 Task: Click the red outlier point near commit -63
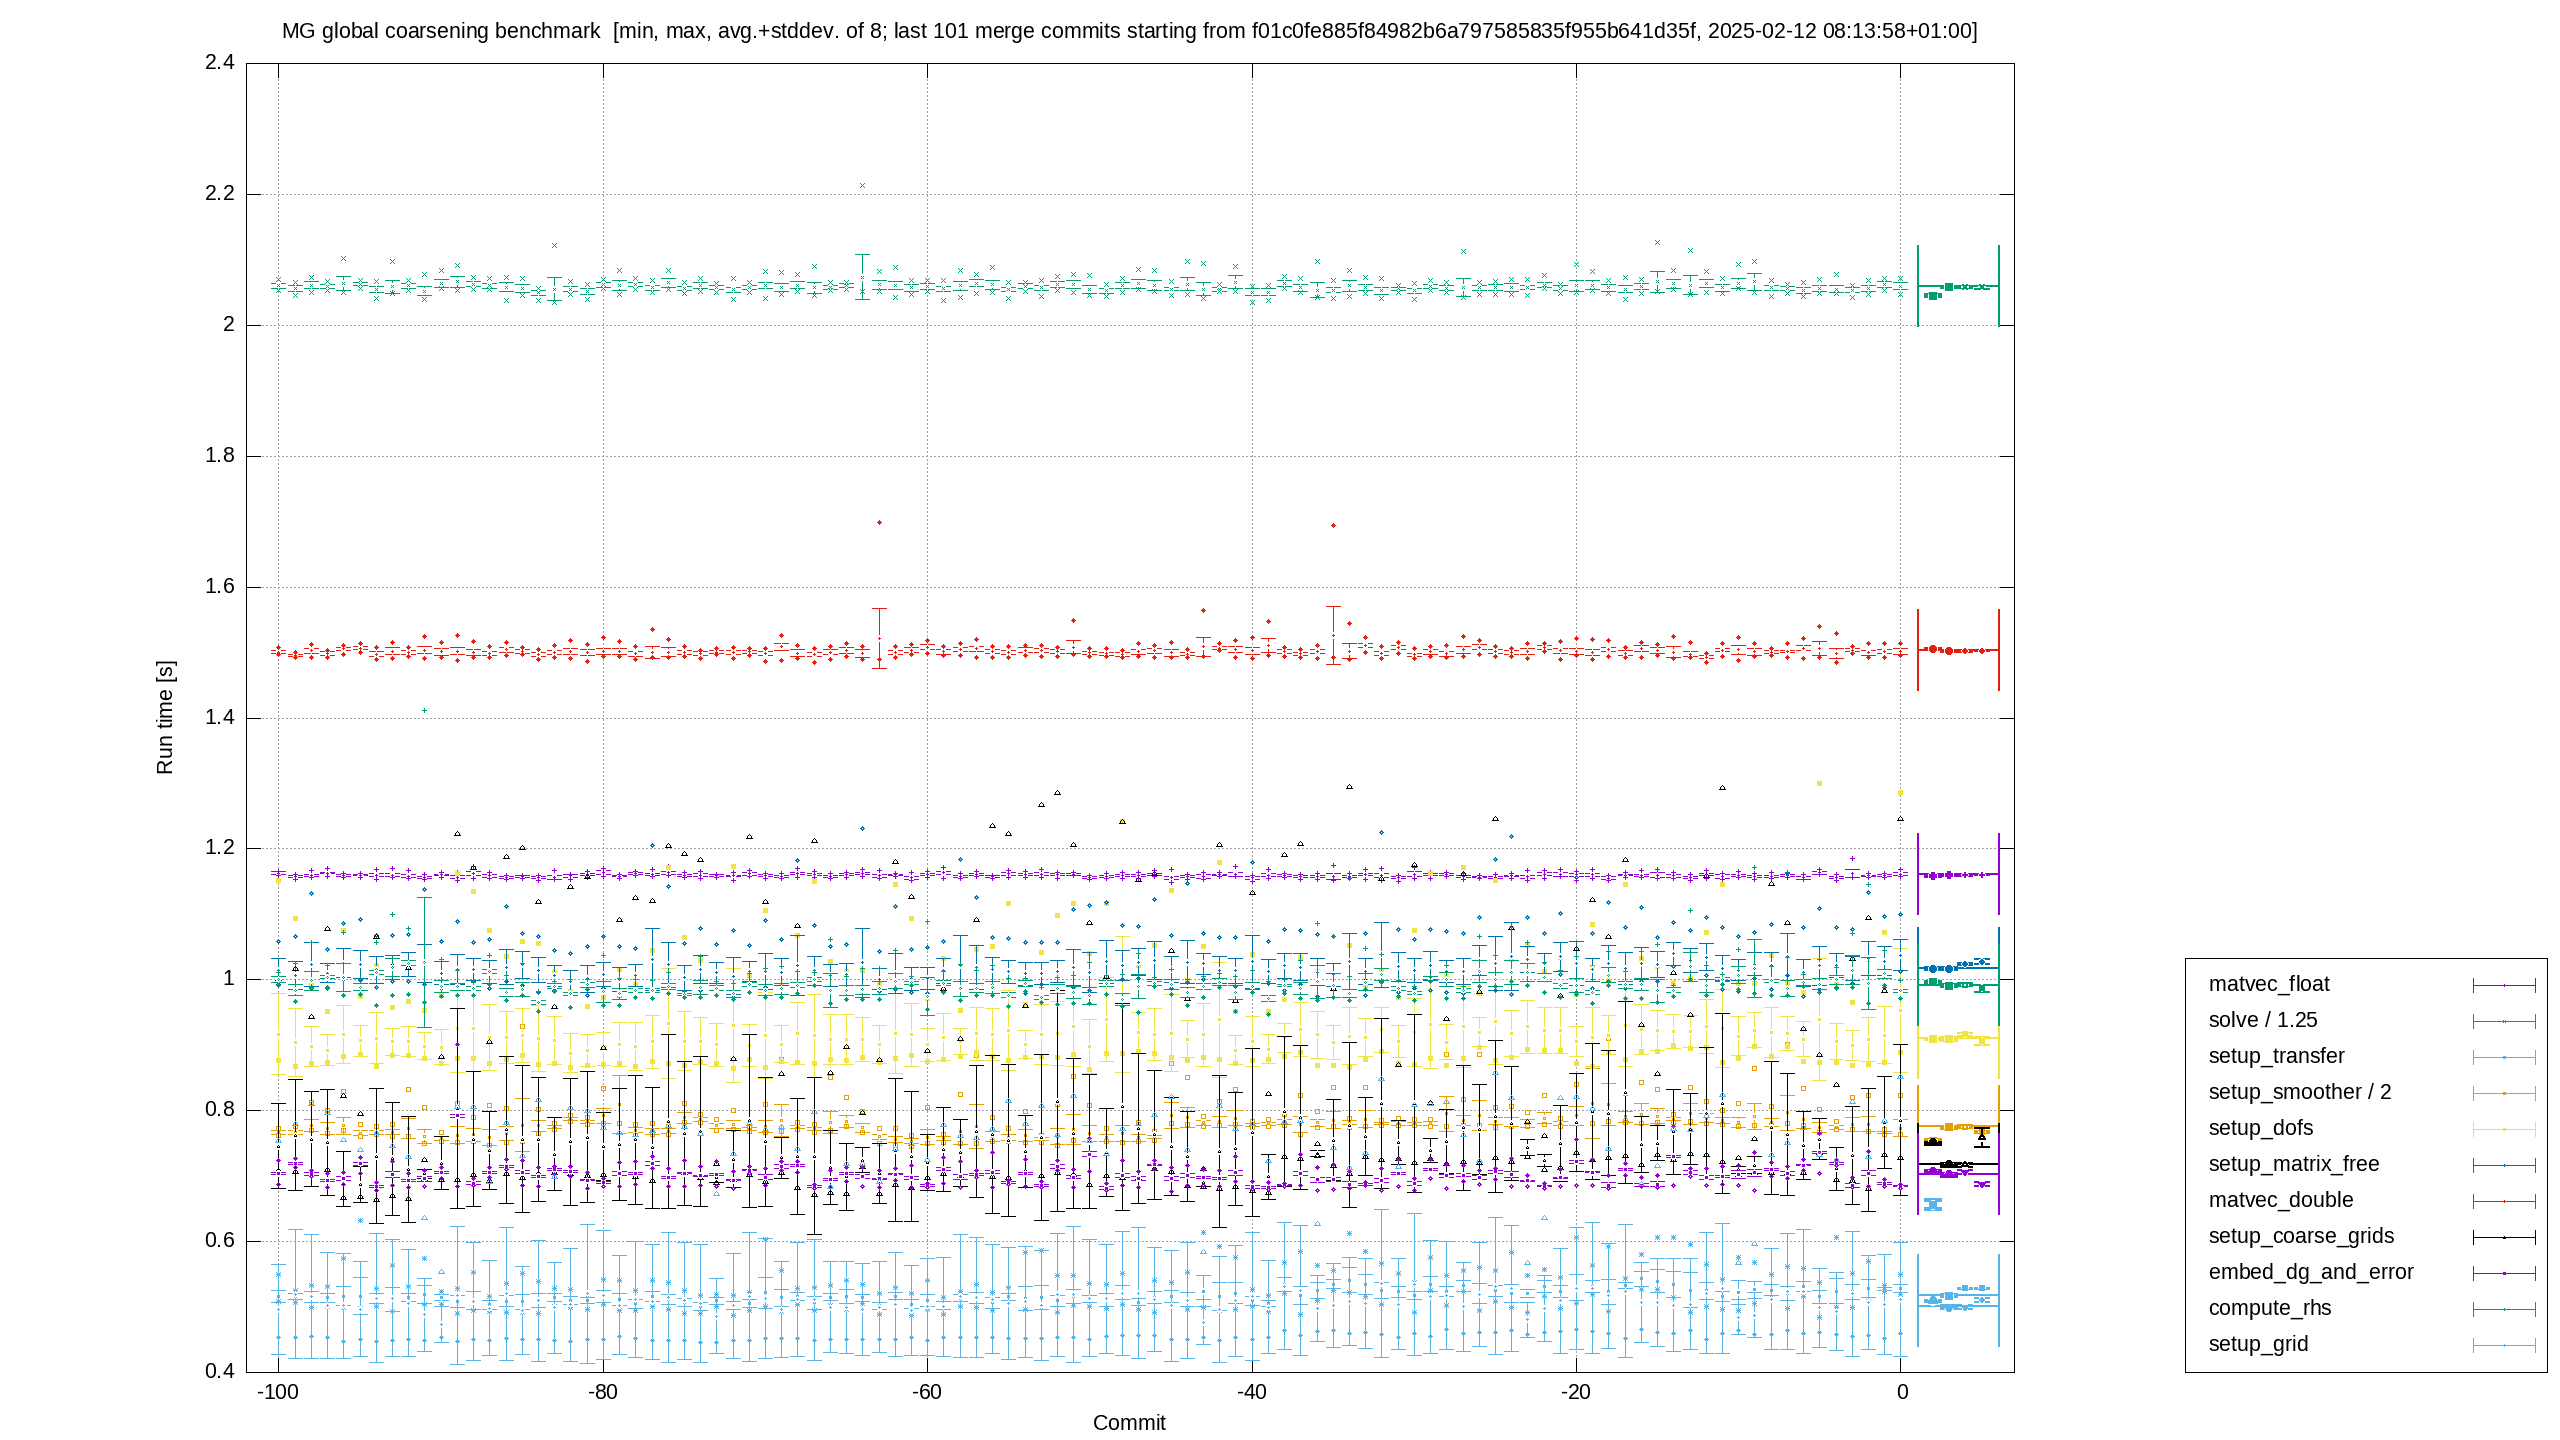pos(879,522)
